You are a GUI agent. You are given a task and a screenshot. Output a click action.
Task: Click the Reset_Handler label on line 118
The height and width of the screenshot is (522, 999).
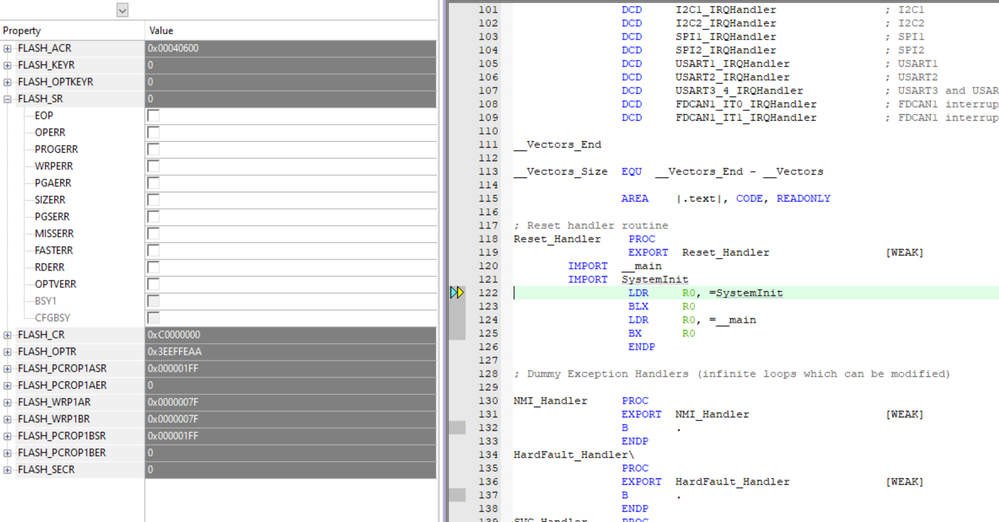557,239
